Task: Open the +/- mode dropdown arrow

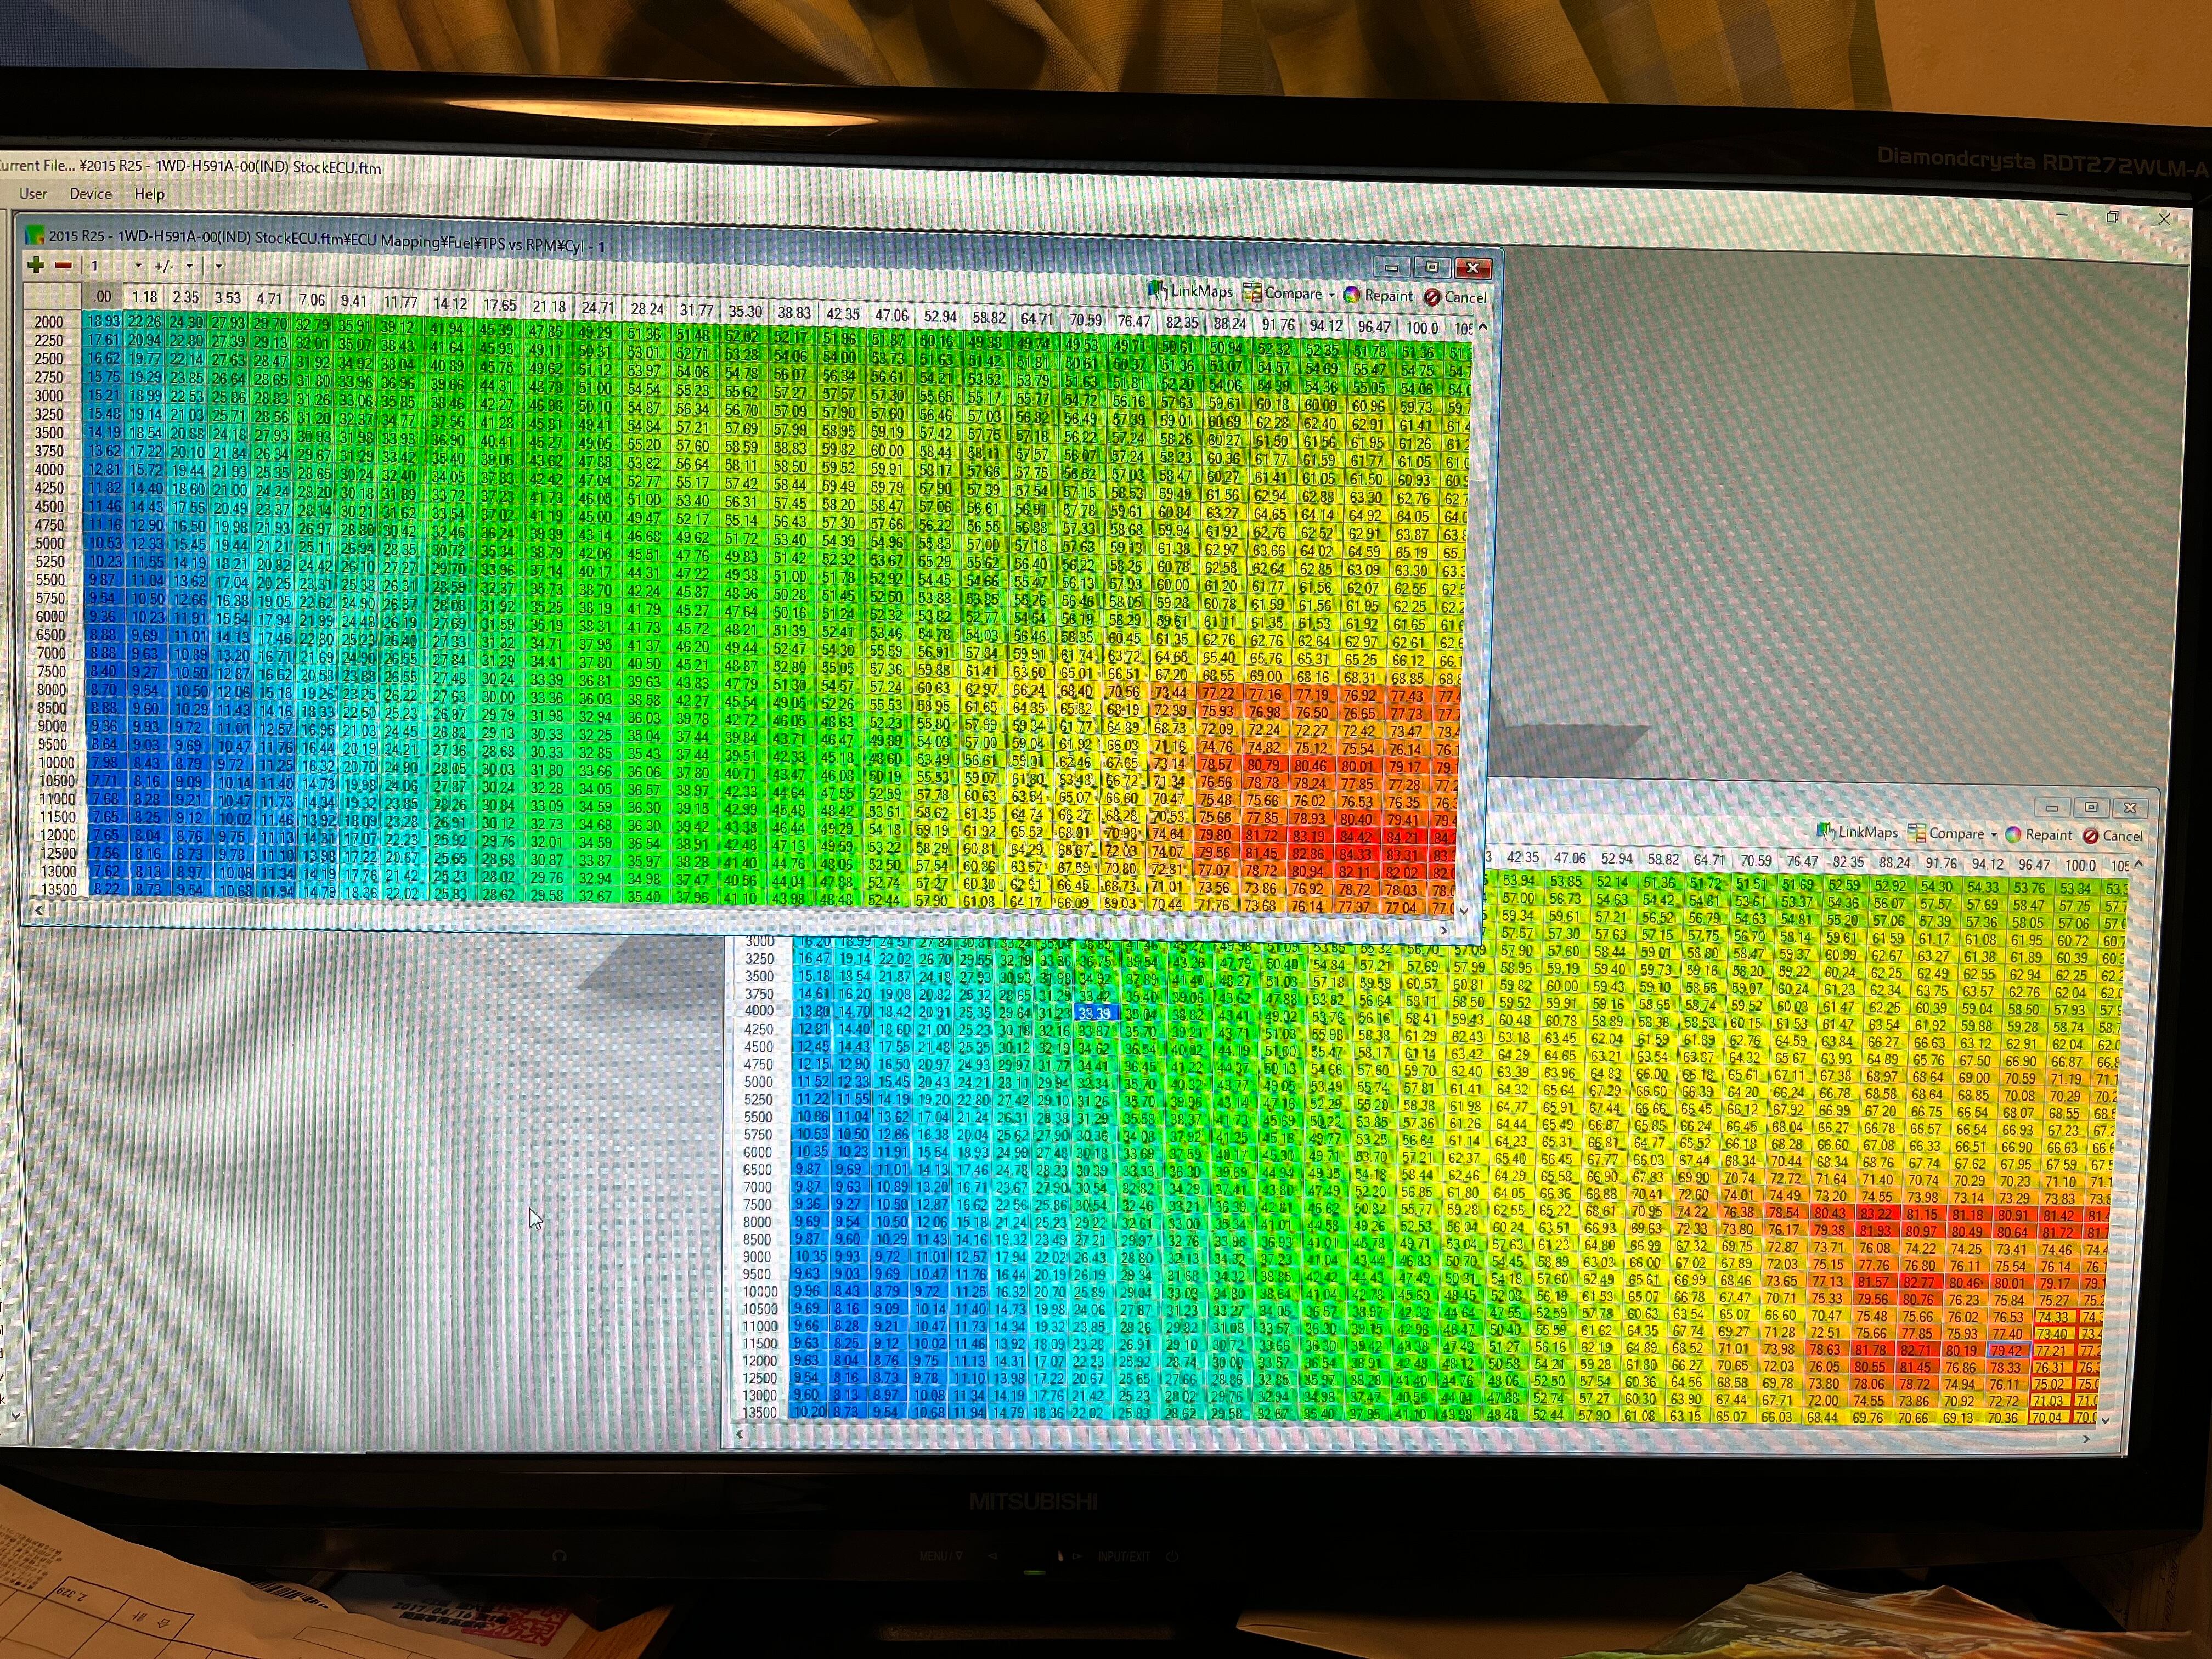Action: [x=189, y=266]
